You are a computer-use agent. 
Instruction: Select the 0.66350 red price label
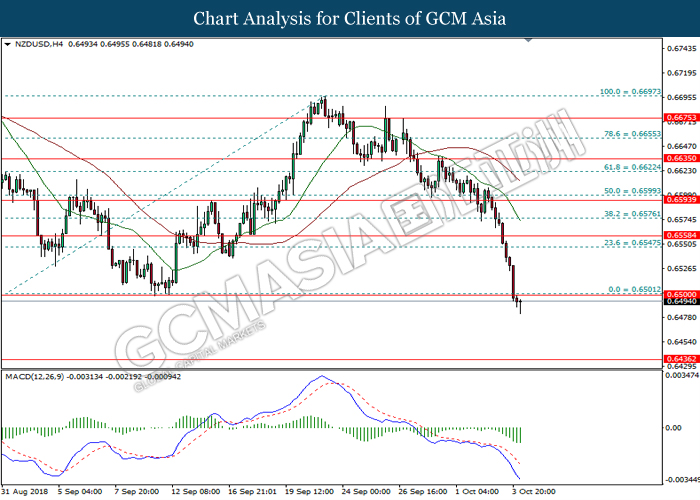(681, 158)
